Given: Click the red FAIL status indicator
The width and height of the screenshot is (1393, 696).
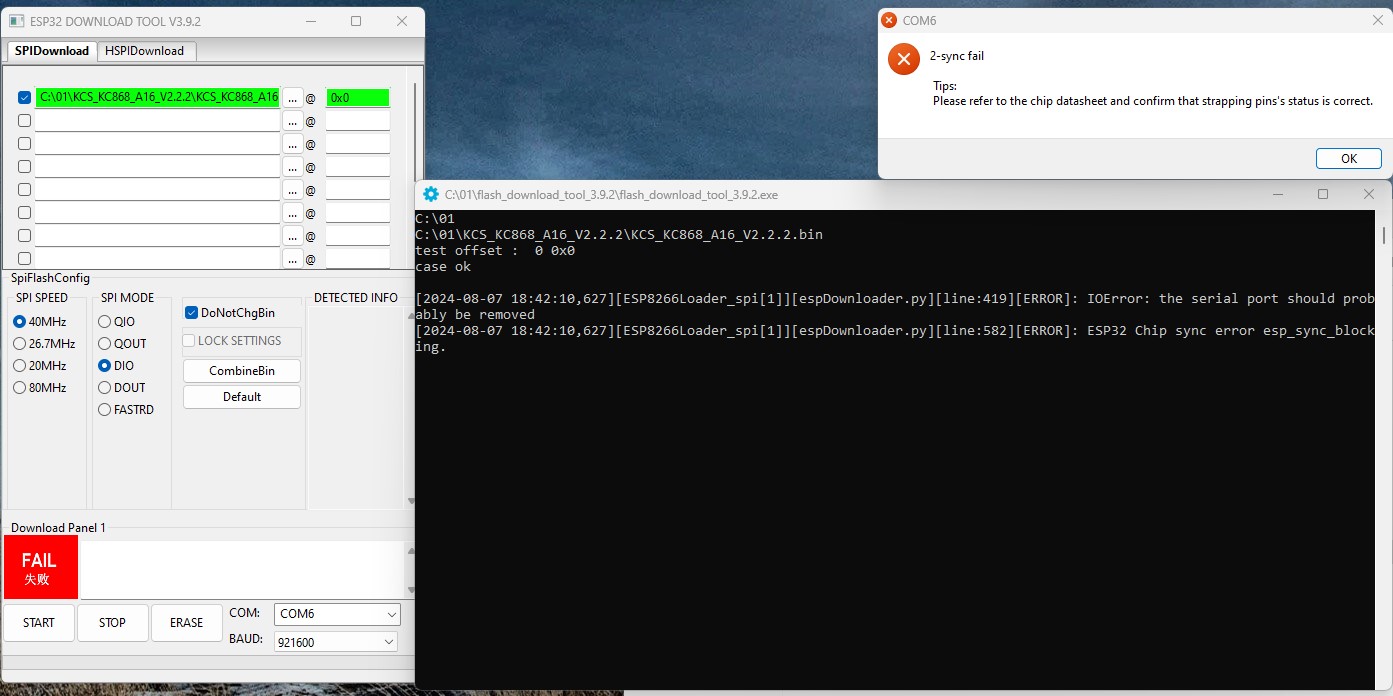Looking at the screenshot, I should [x=40, y=568].
